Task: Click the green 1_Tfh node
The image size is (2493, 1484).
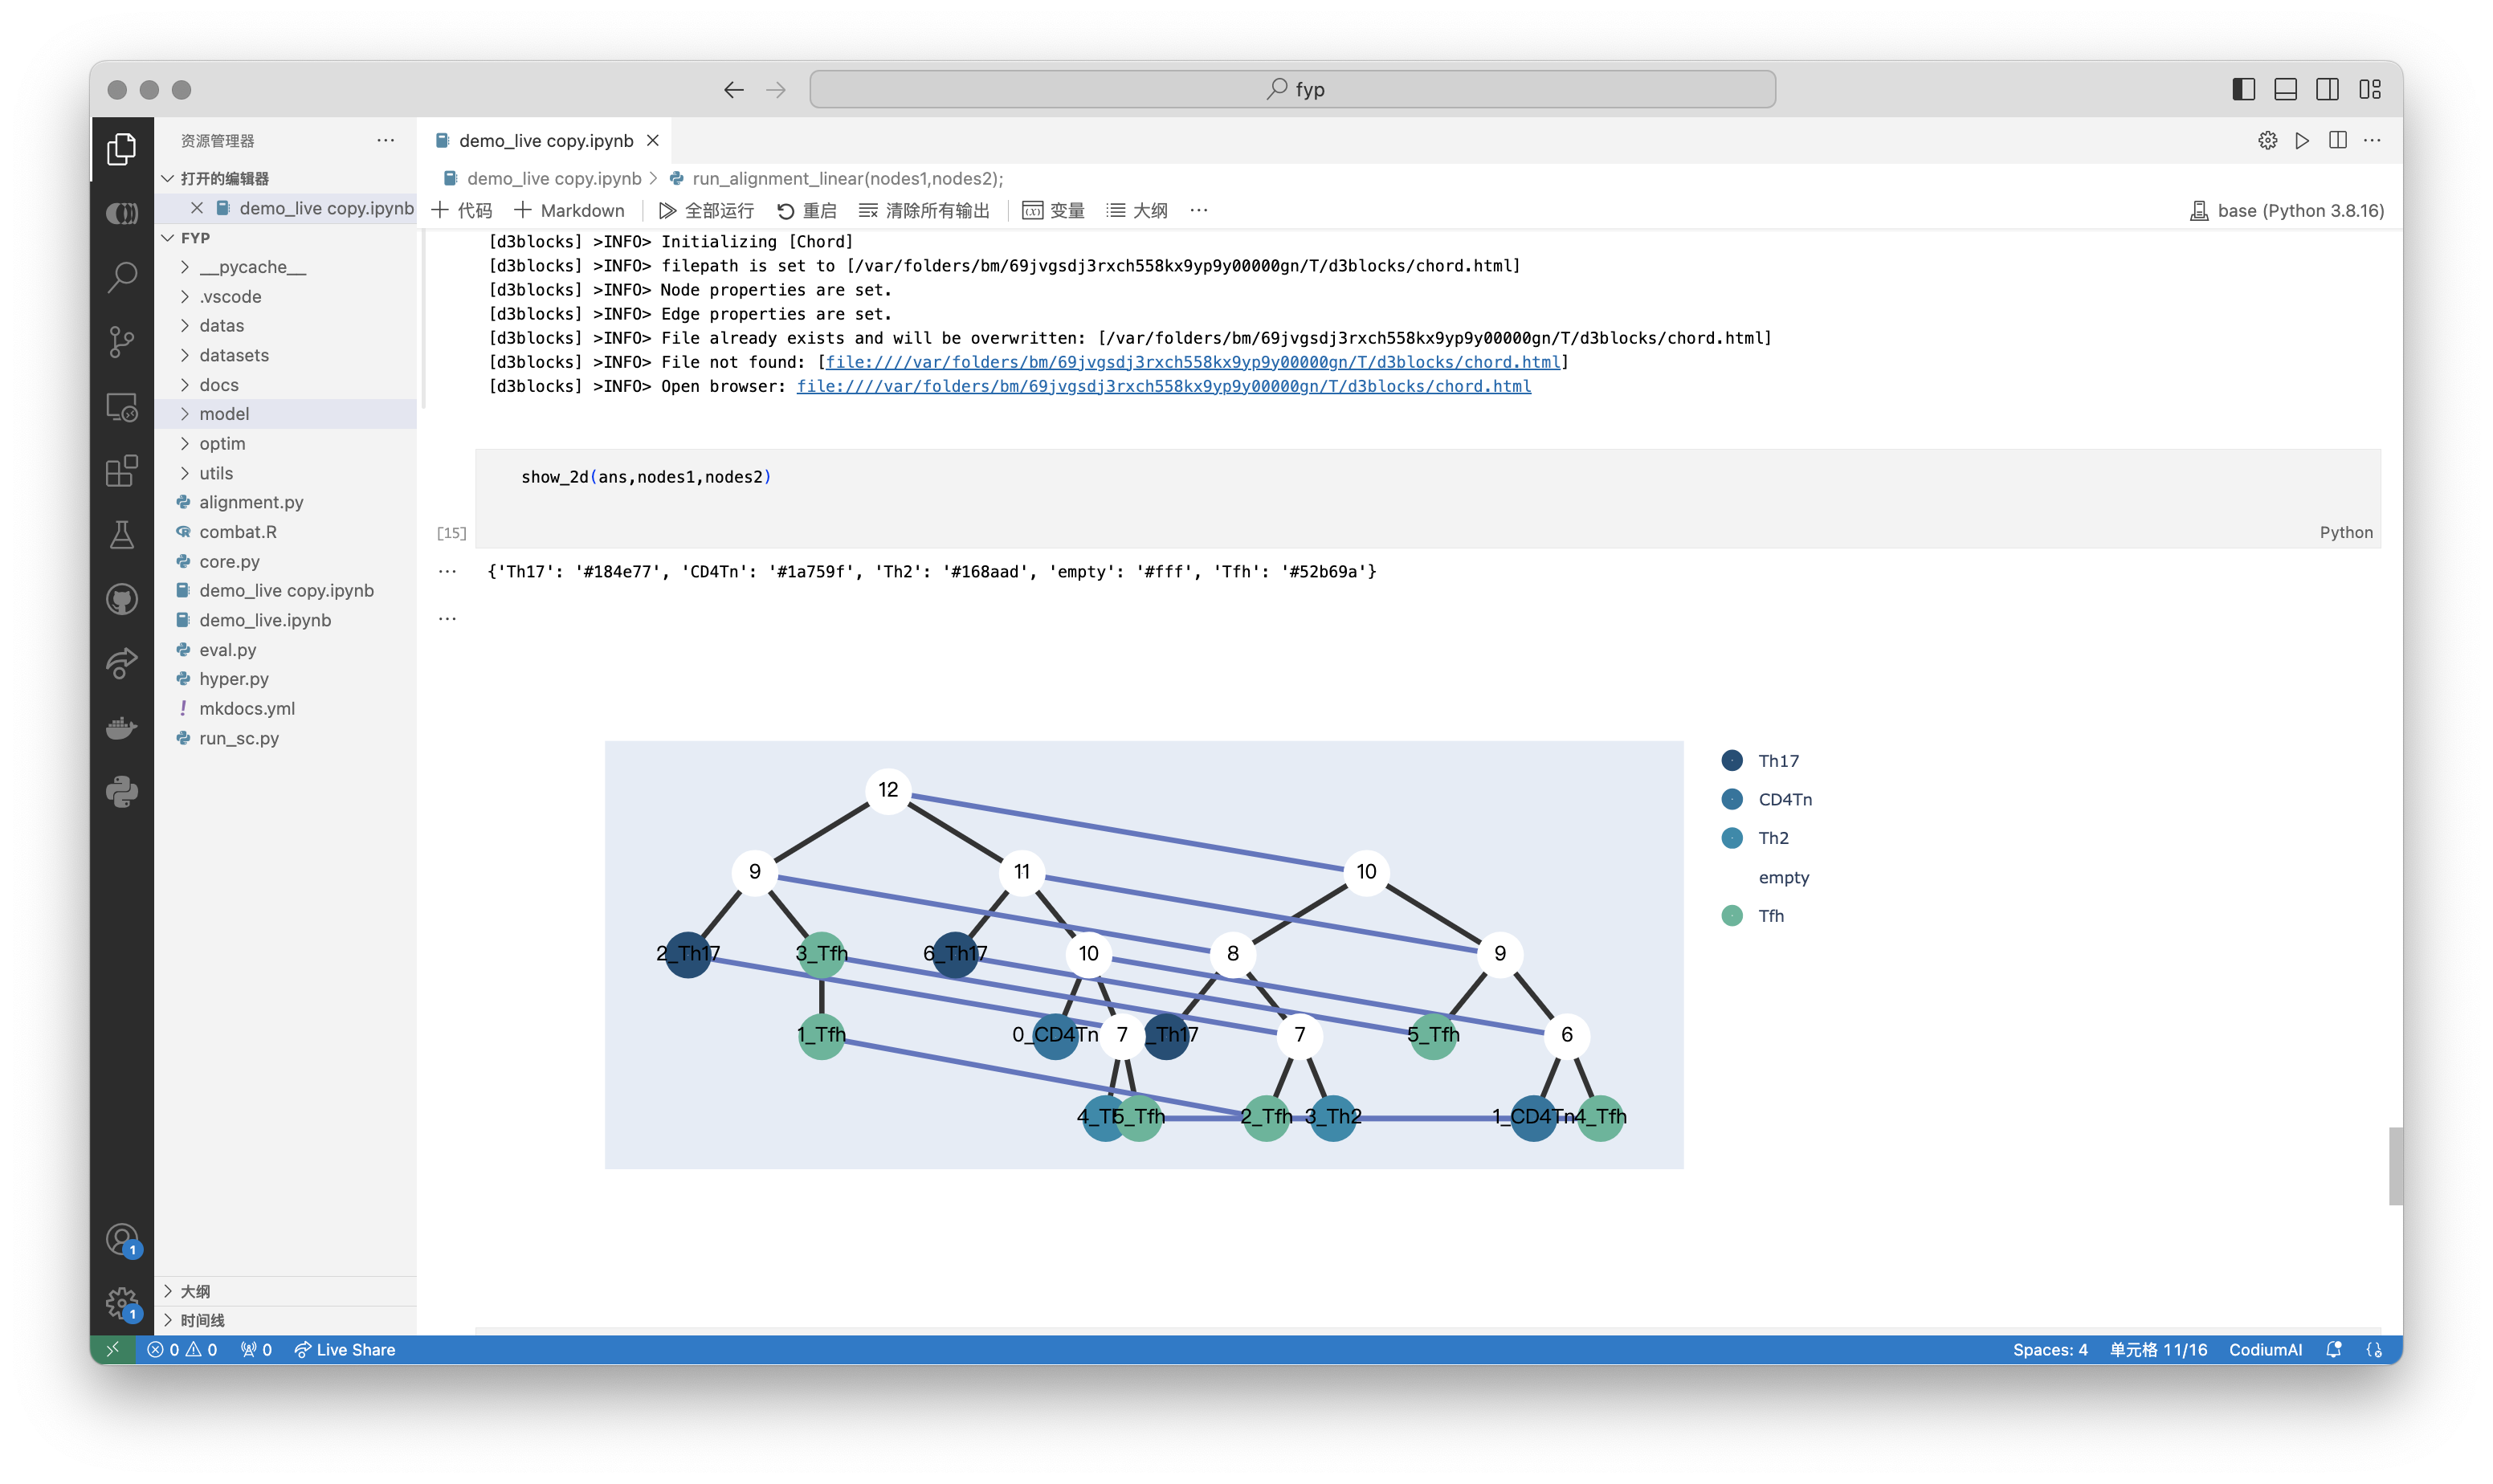Action: point(821,1035)
